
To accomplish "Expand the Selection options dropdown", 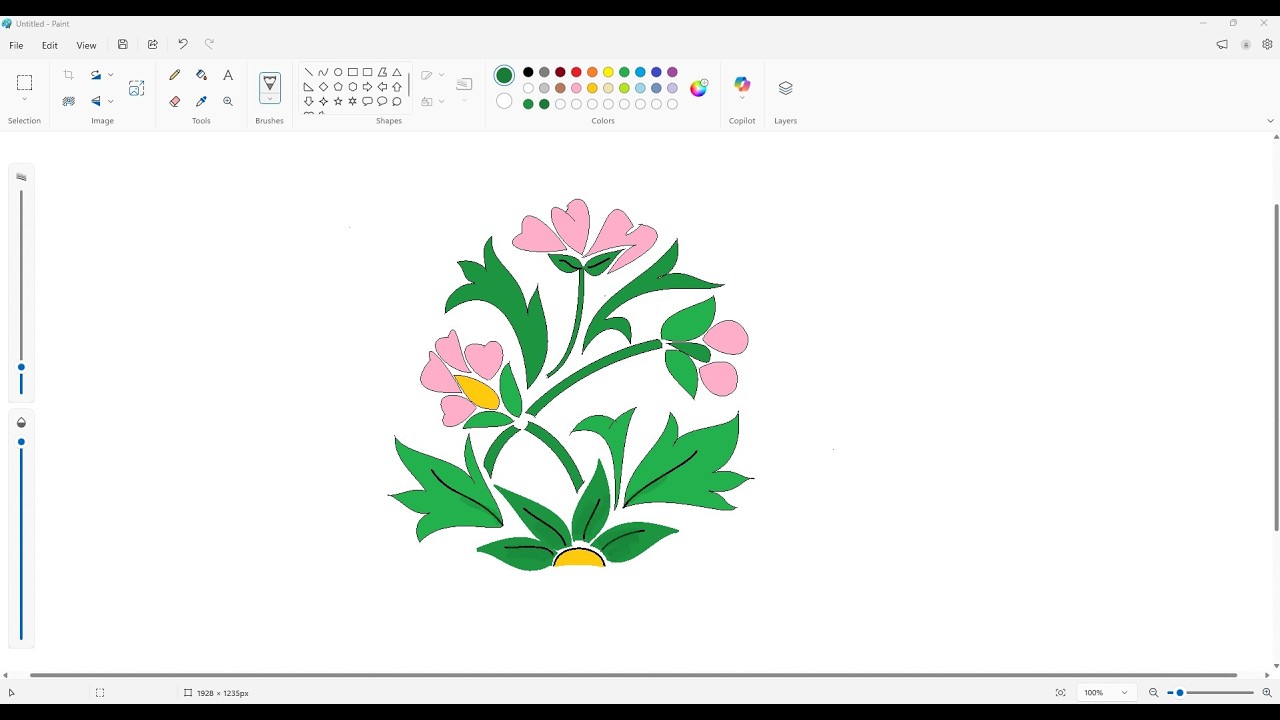I will pyautogui.click(x=25, y=100).
